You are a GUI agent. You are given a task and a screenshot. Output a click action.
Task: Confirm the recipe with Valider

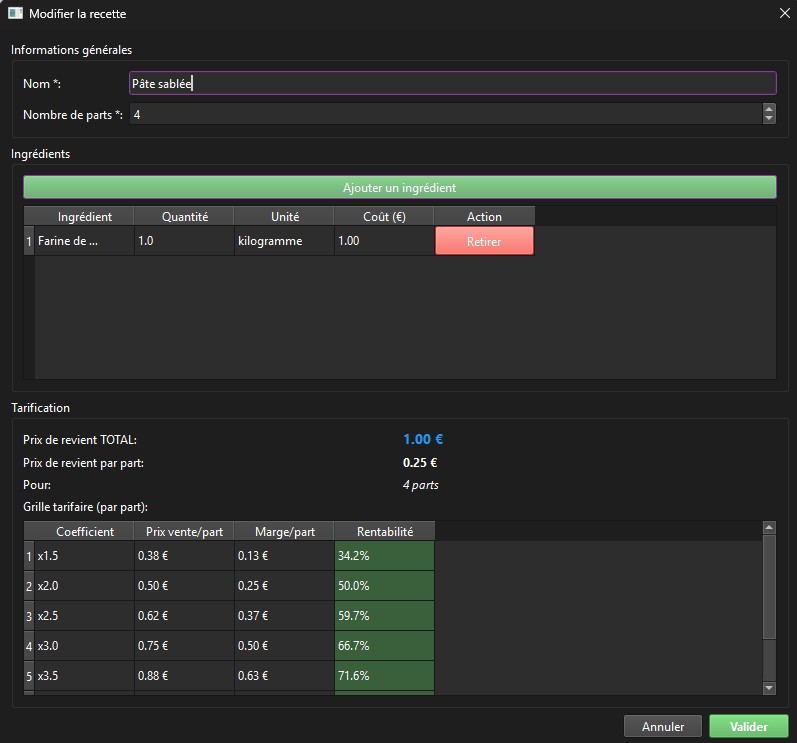748,727
